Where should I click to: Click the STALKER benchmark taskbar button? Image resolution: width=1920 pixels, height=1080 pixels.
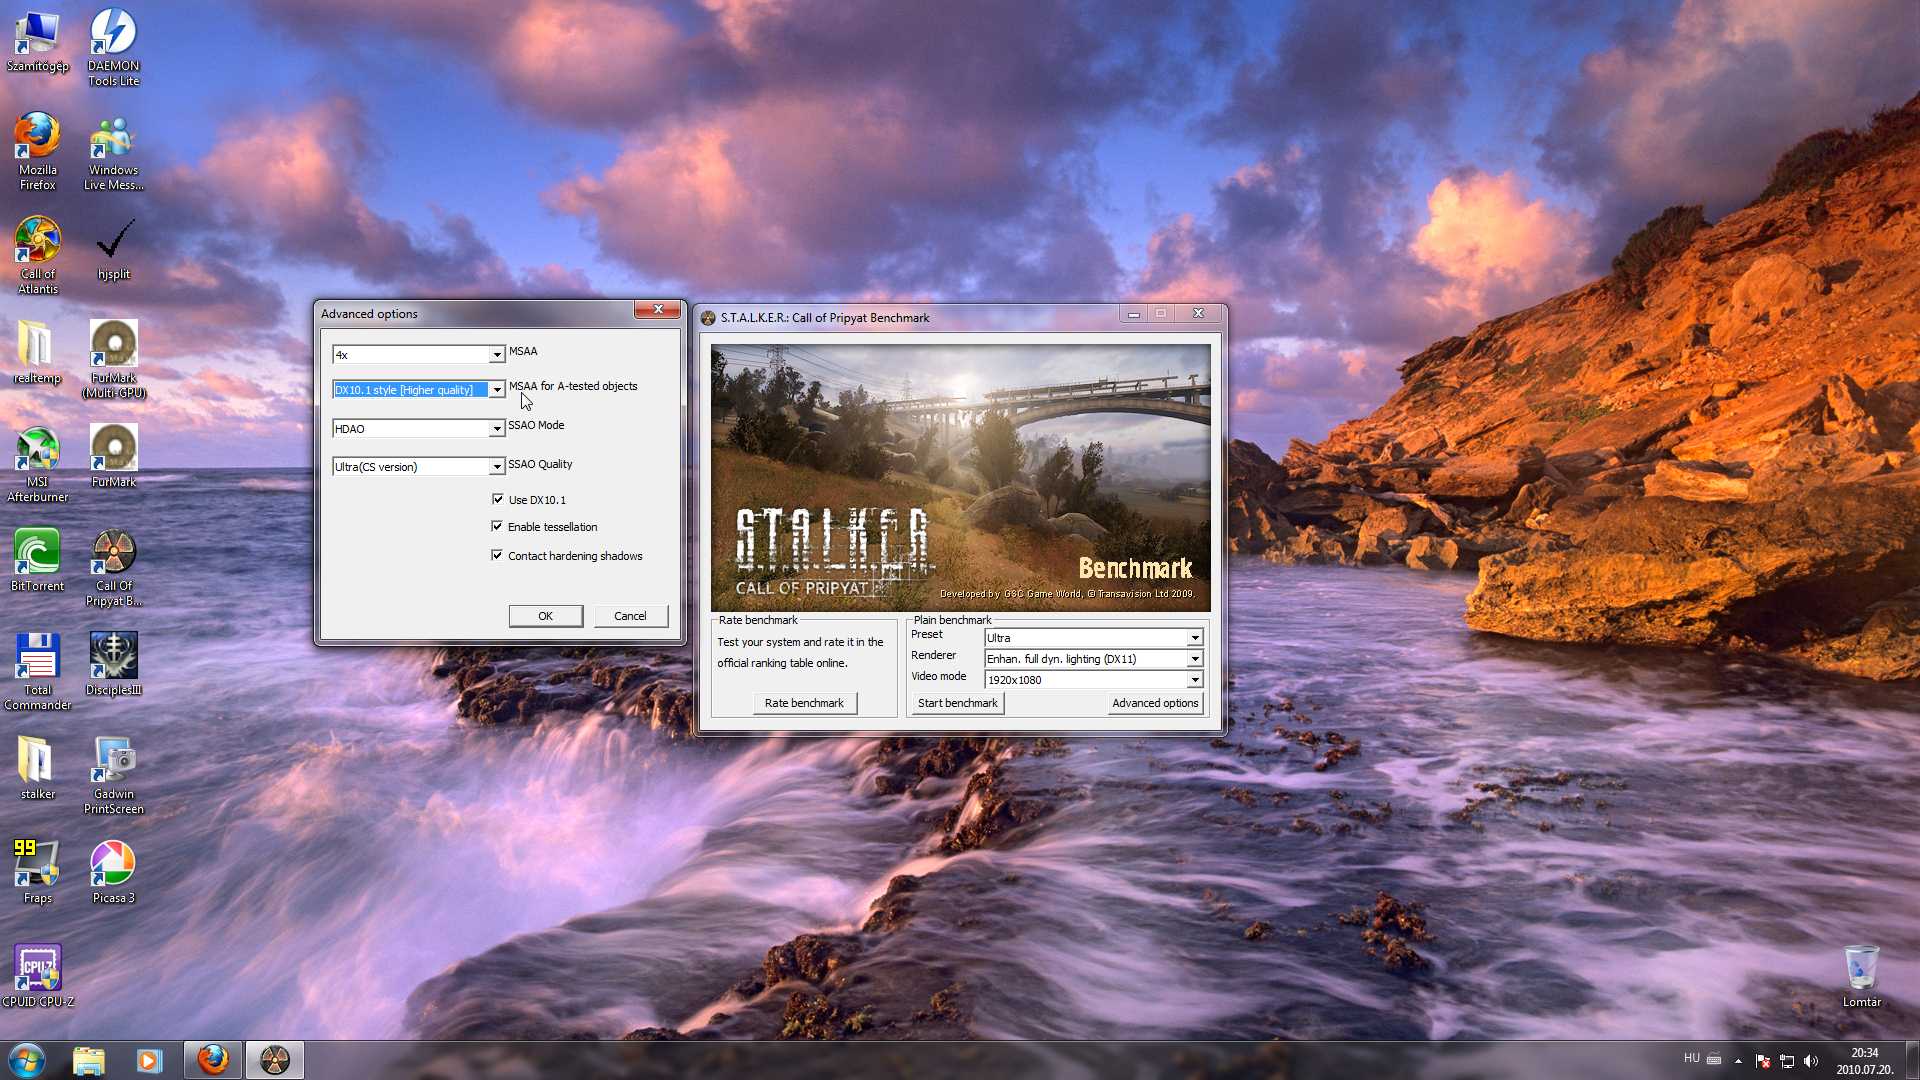(274, 1060)
